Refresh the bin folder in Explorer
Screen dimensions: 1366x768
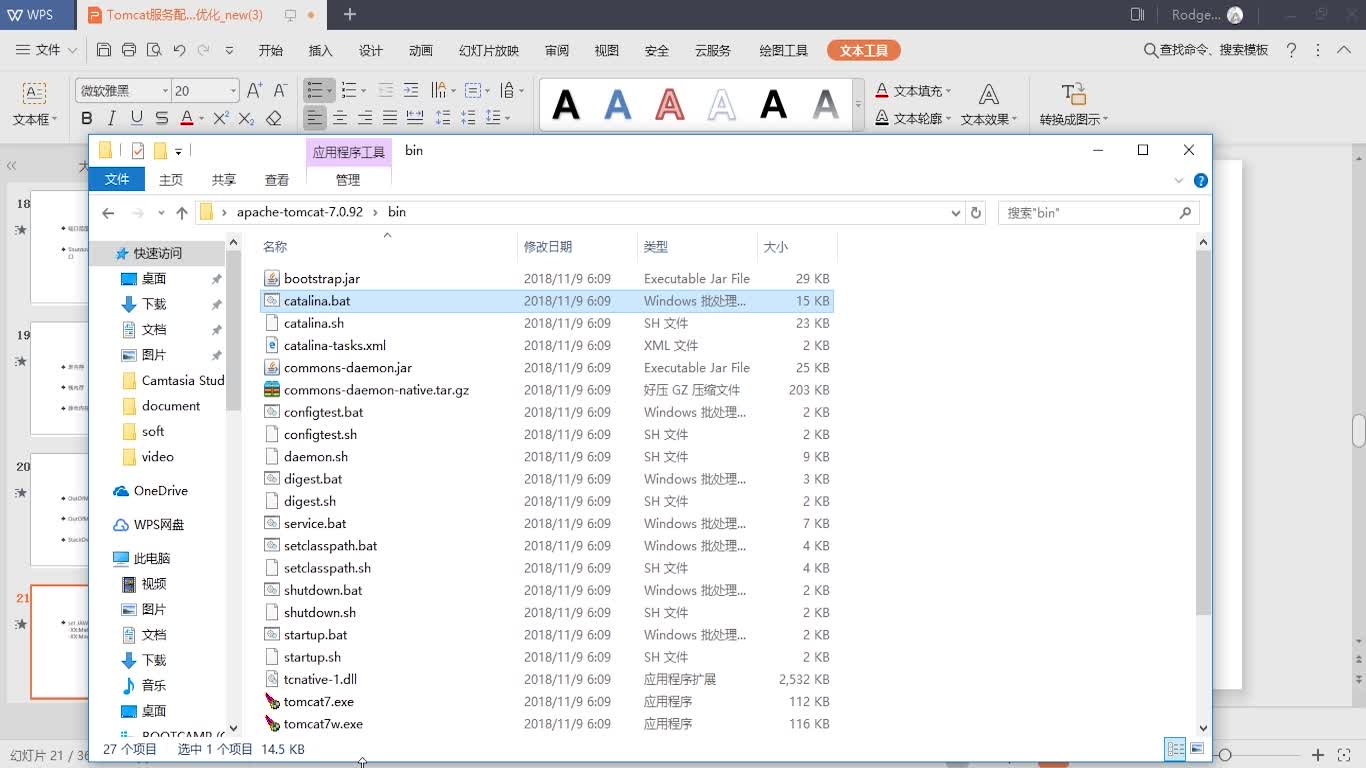tap(977, 212)
